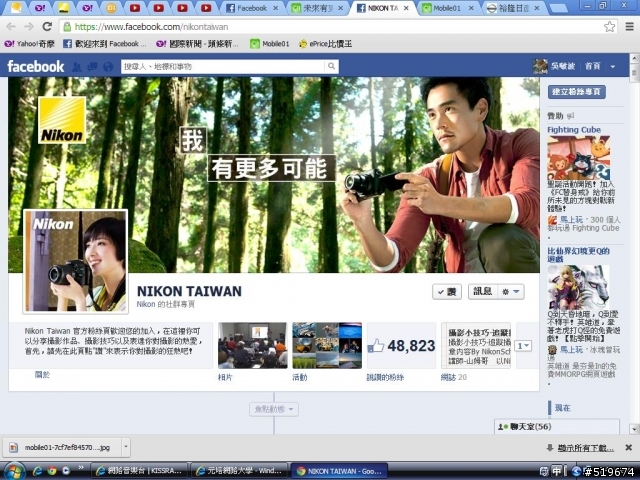Screen dimensions: 640x480
Task: Switch to NIKON TAIWAN taskbar window
Action: (x=339, y=471)
